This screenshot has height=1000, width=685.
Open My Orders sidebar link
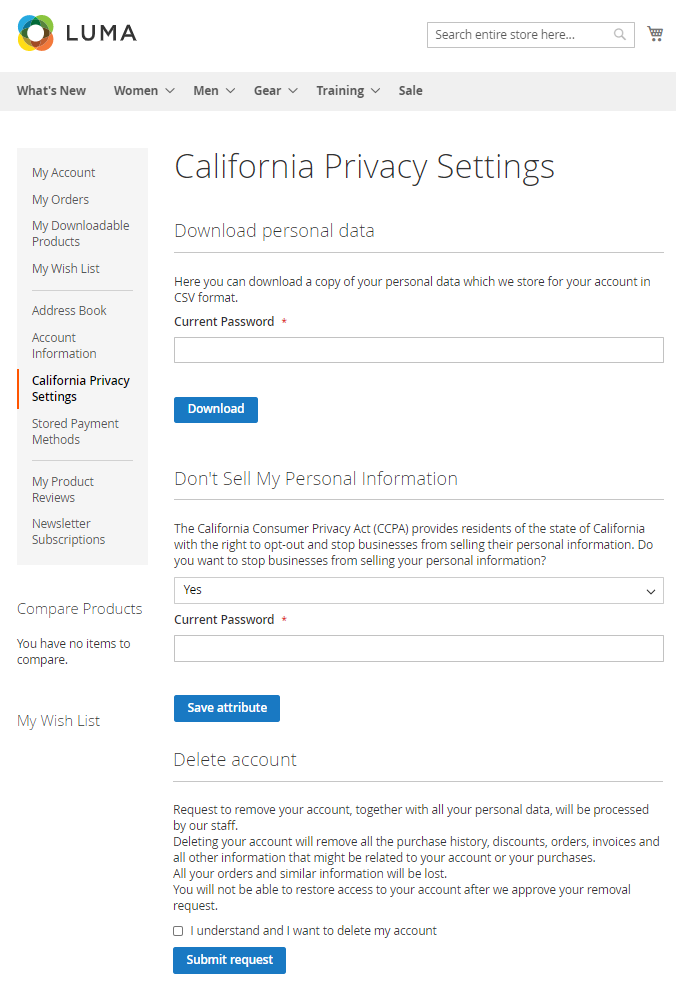[60, 200]
